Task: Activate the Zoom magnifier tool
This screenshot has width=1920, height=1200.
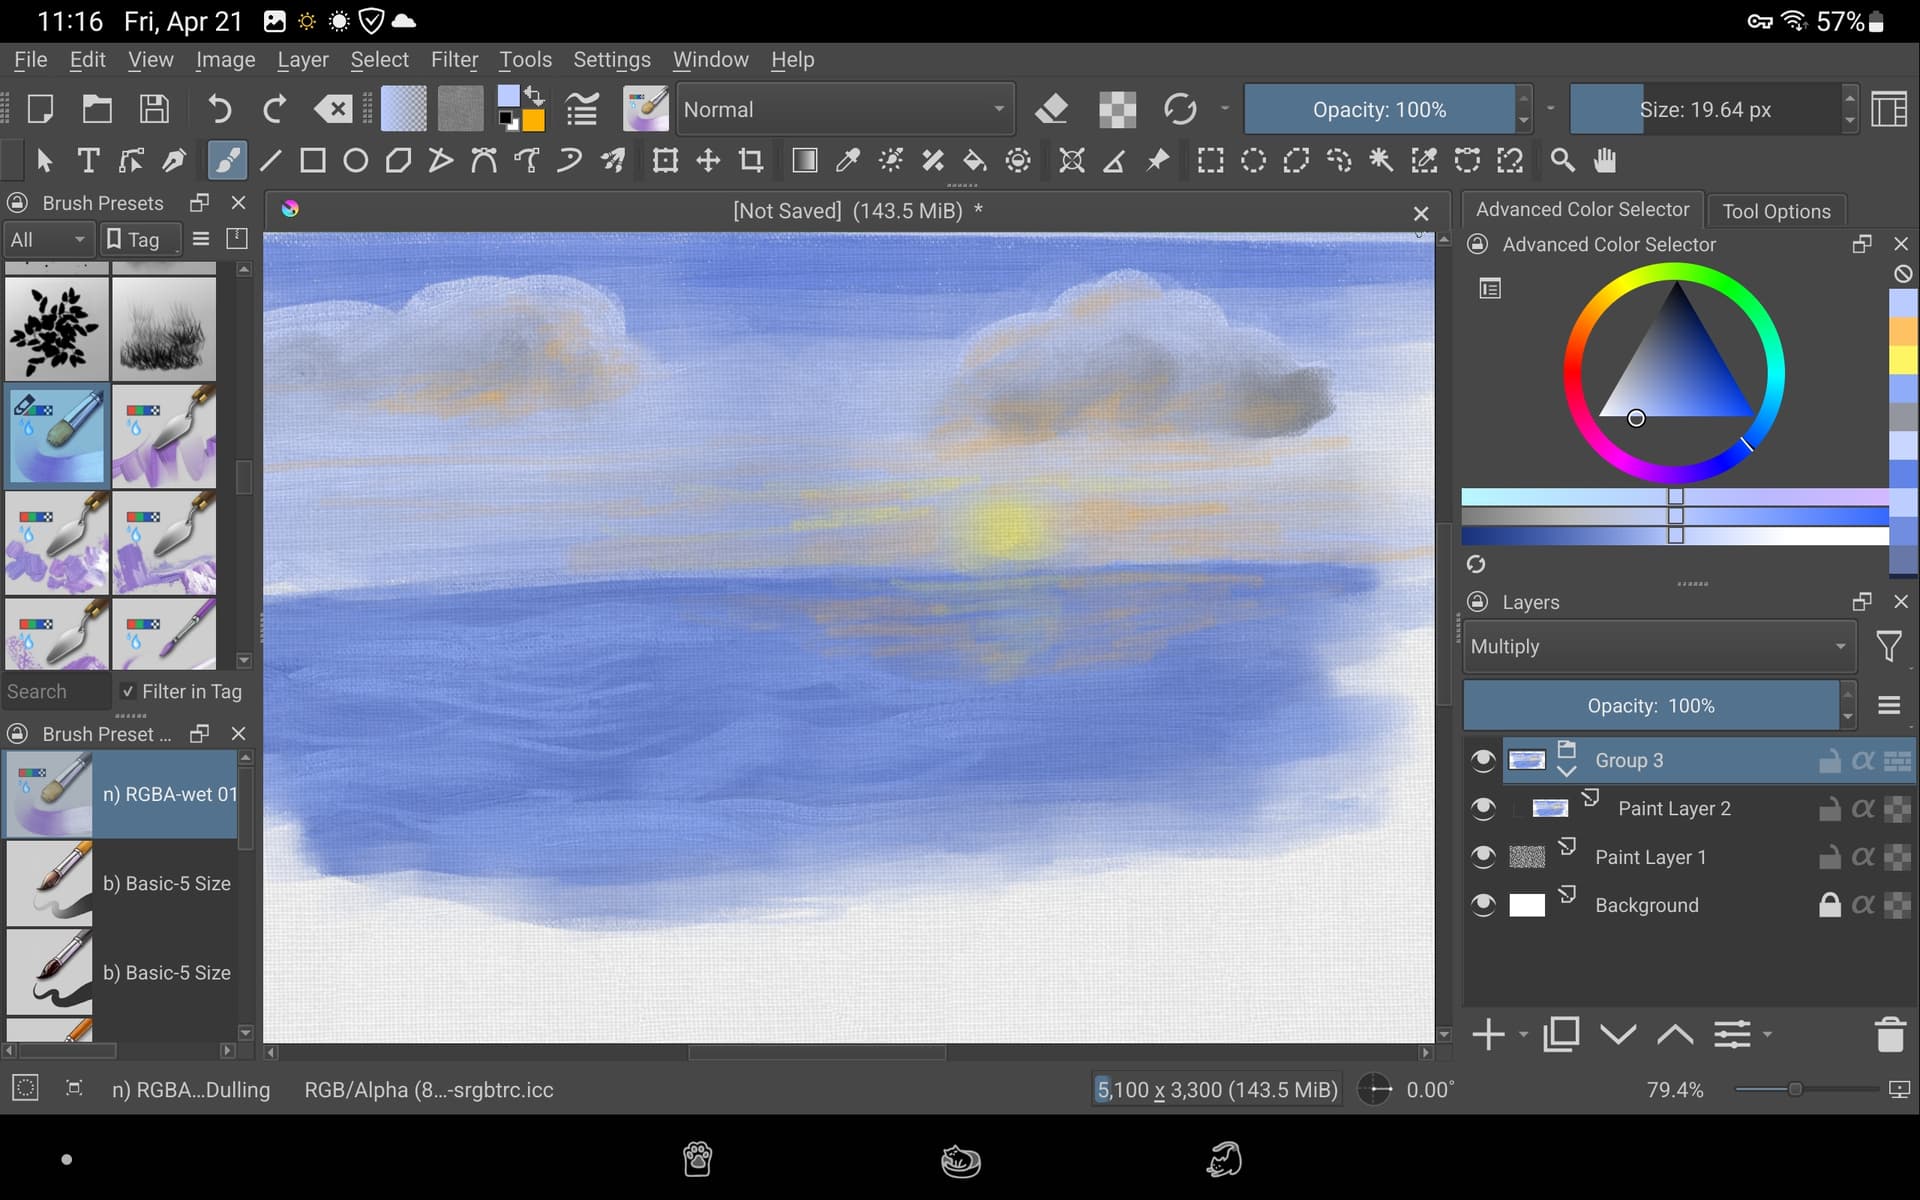Action: [x=1562, y=161]
